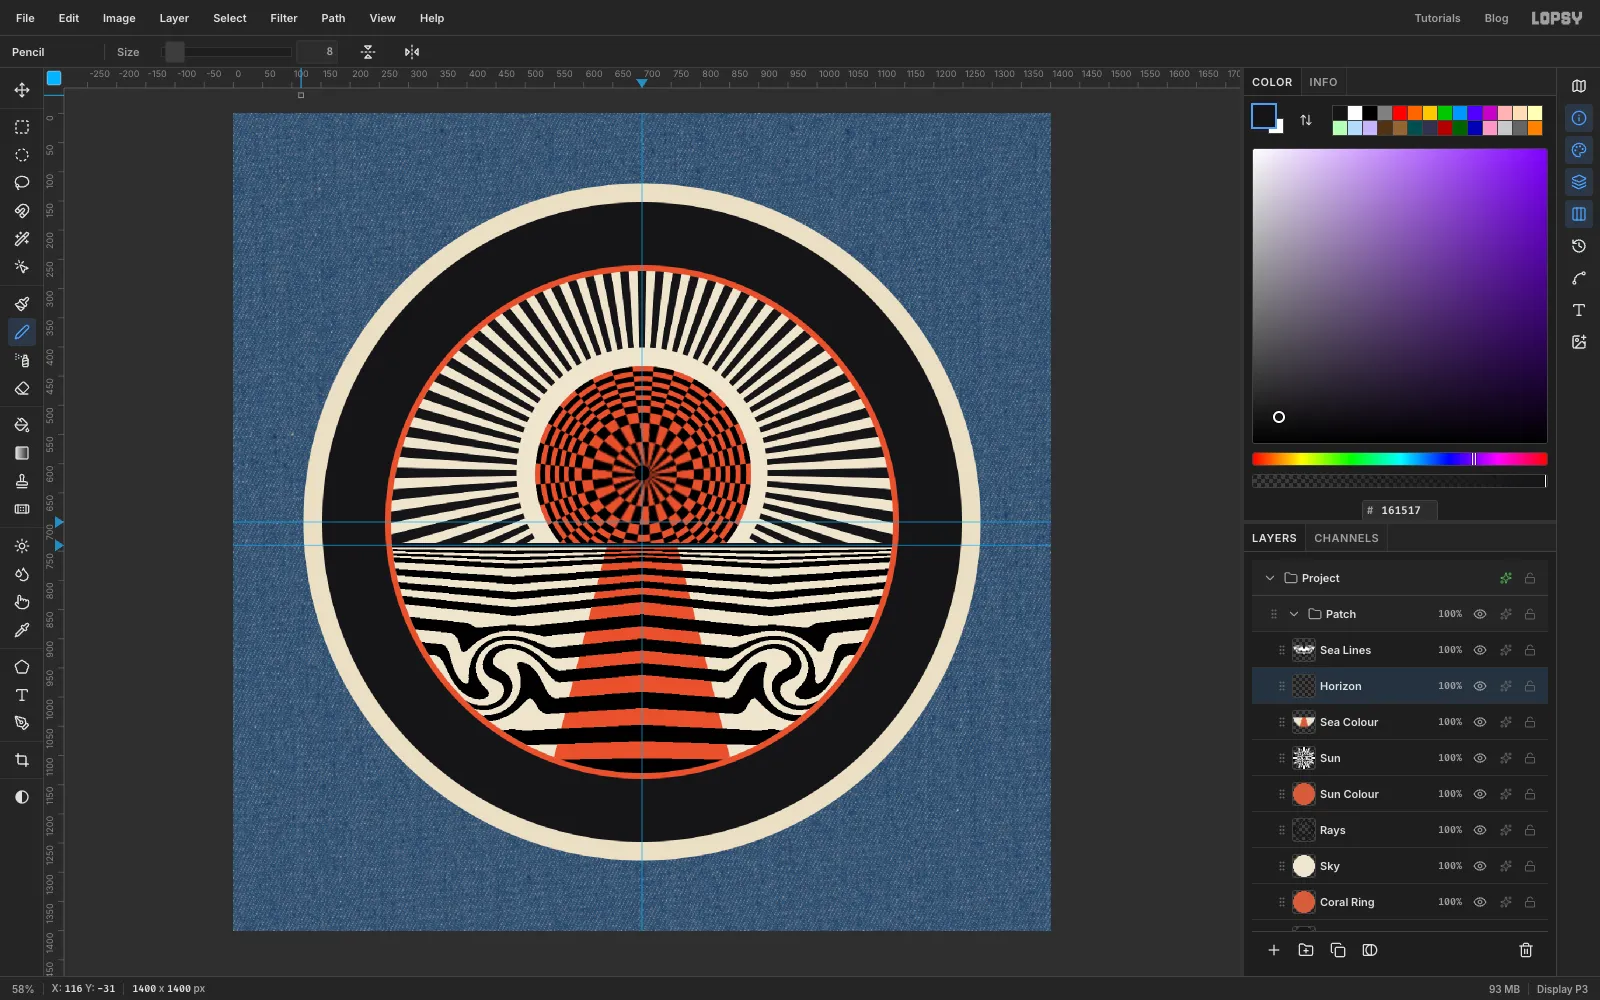The width and height of the screenshot is (1600, 1000).
Task: Create a new layer group folder
Action: (x=1306, y=950)
